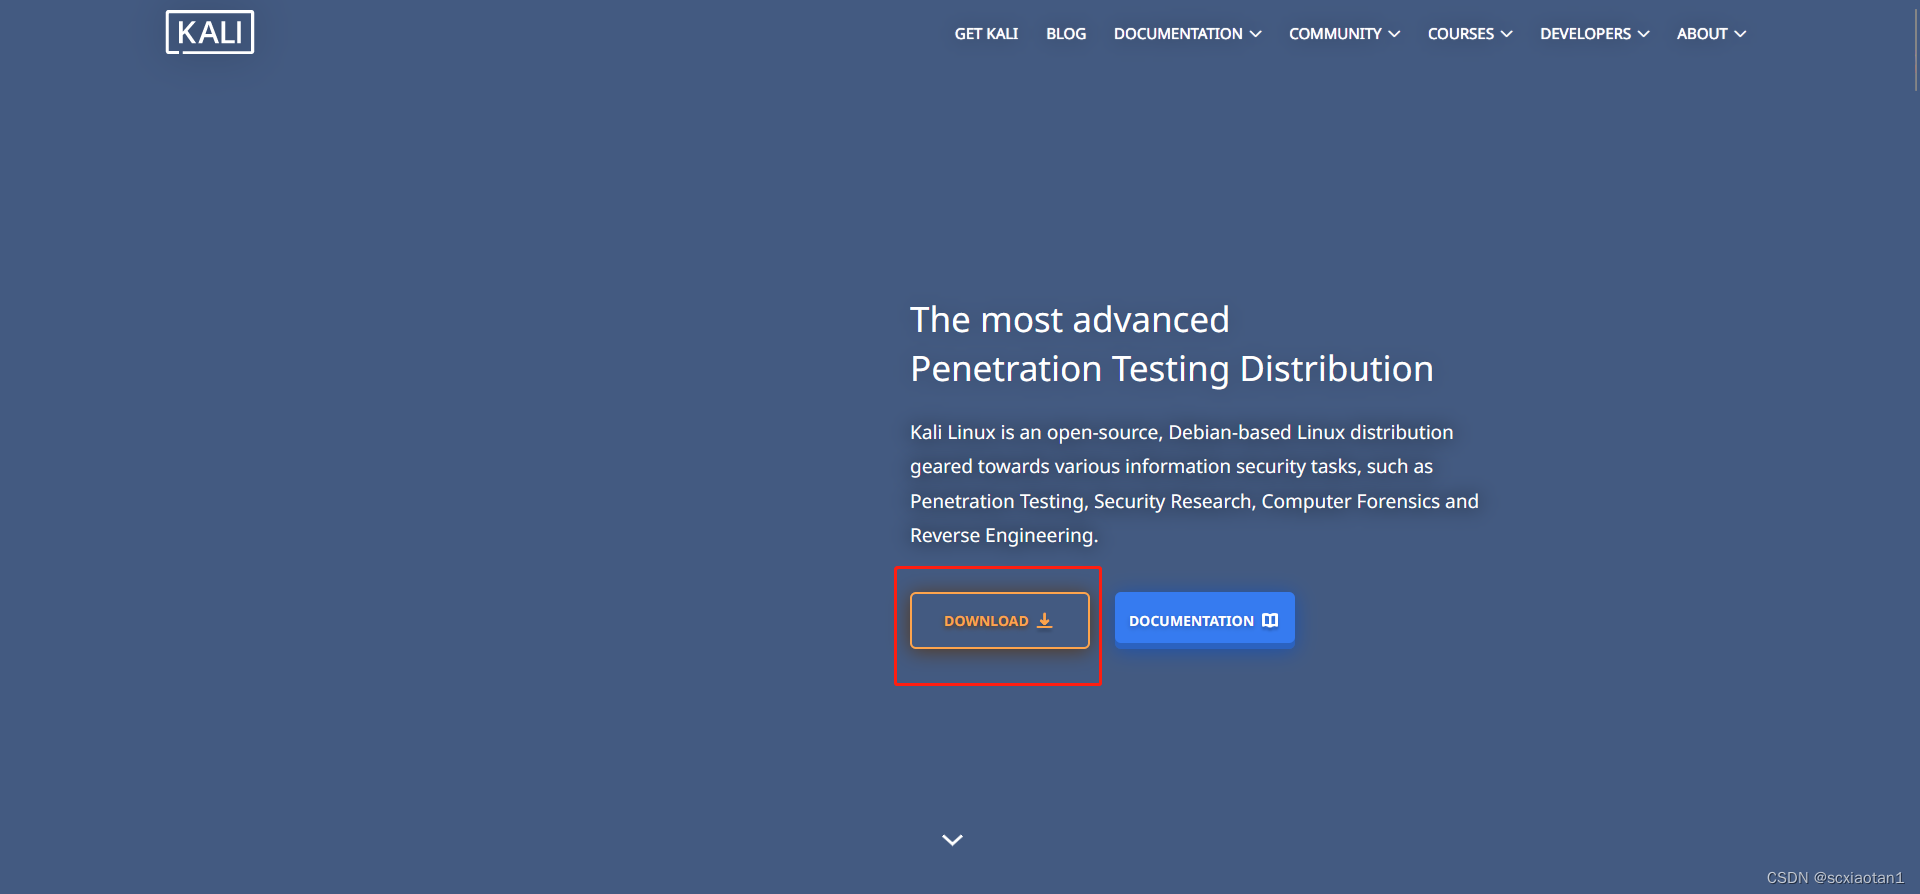Click the Kali logo in the header
The height and width of the screenshot is (894, 1920).
[x=210, y=32]
